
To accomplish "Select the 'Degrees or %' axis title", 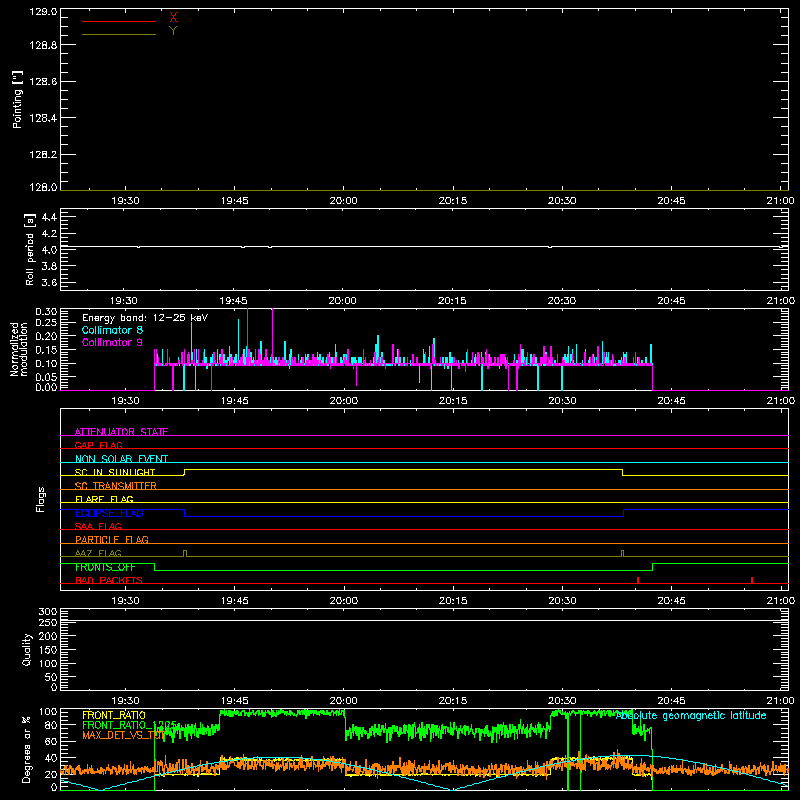I will click(27, 750).
